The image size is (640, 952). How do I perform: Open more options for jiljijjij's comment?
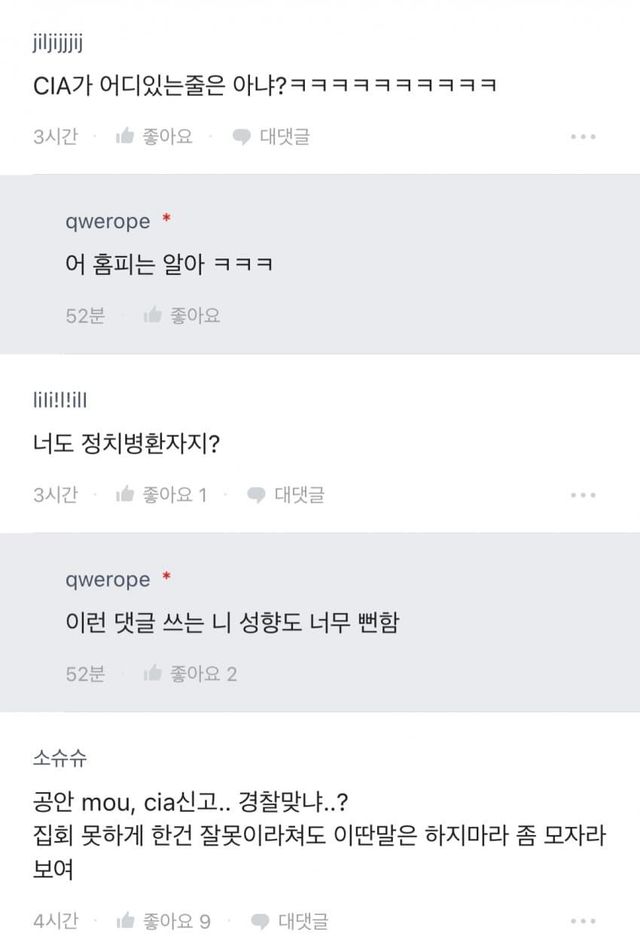(583, 137)
